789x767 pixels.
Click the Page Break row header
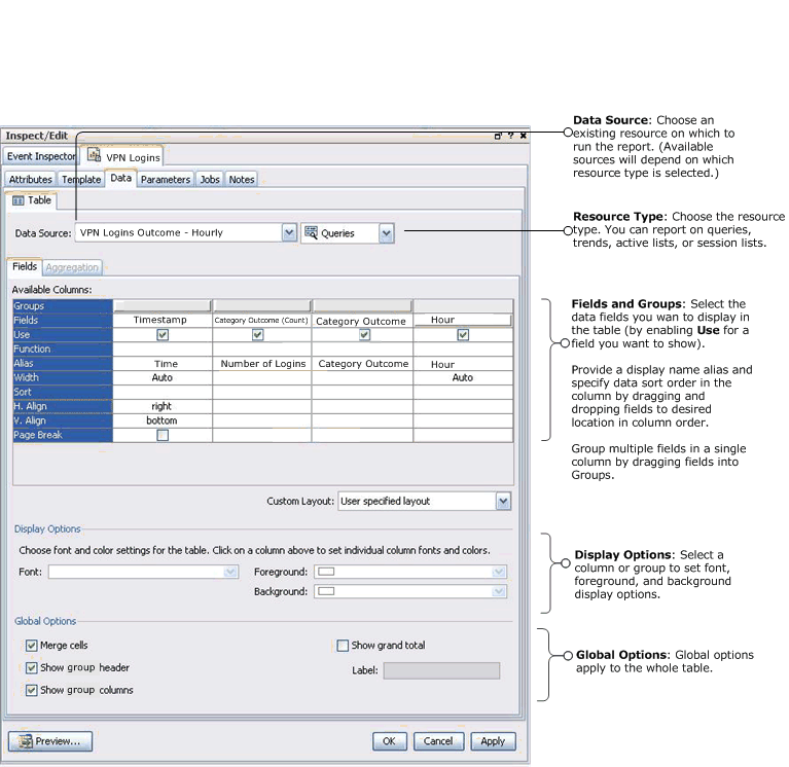coord(62,435)
